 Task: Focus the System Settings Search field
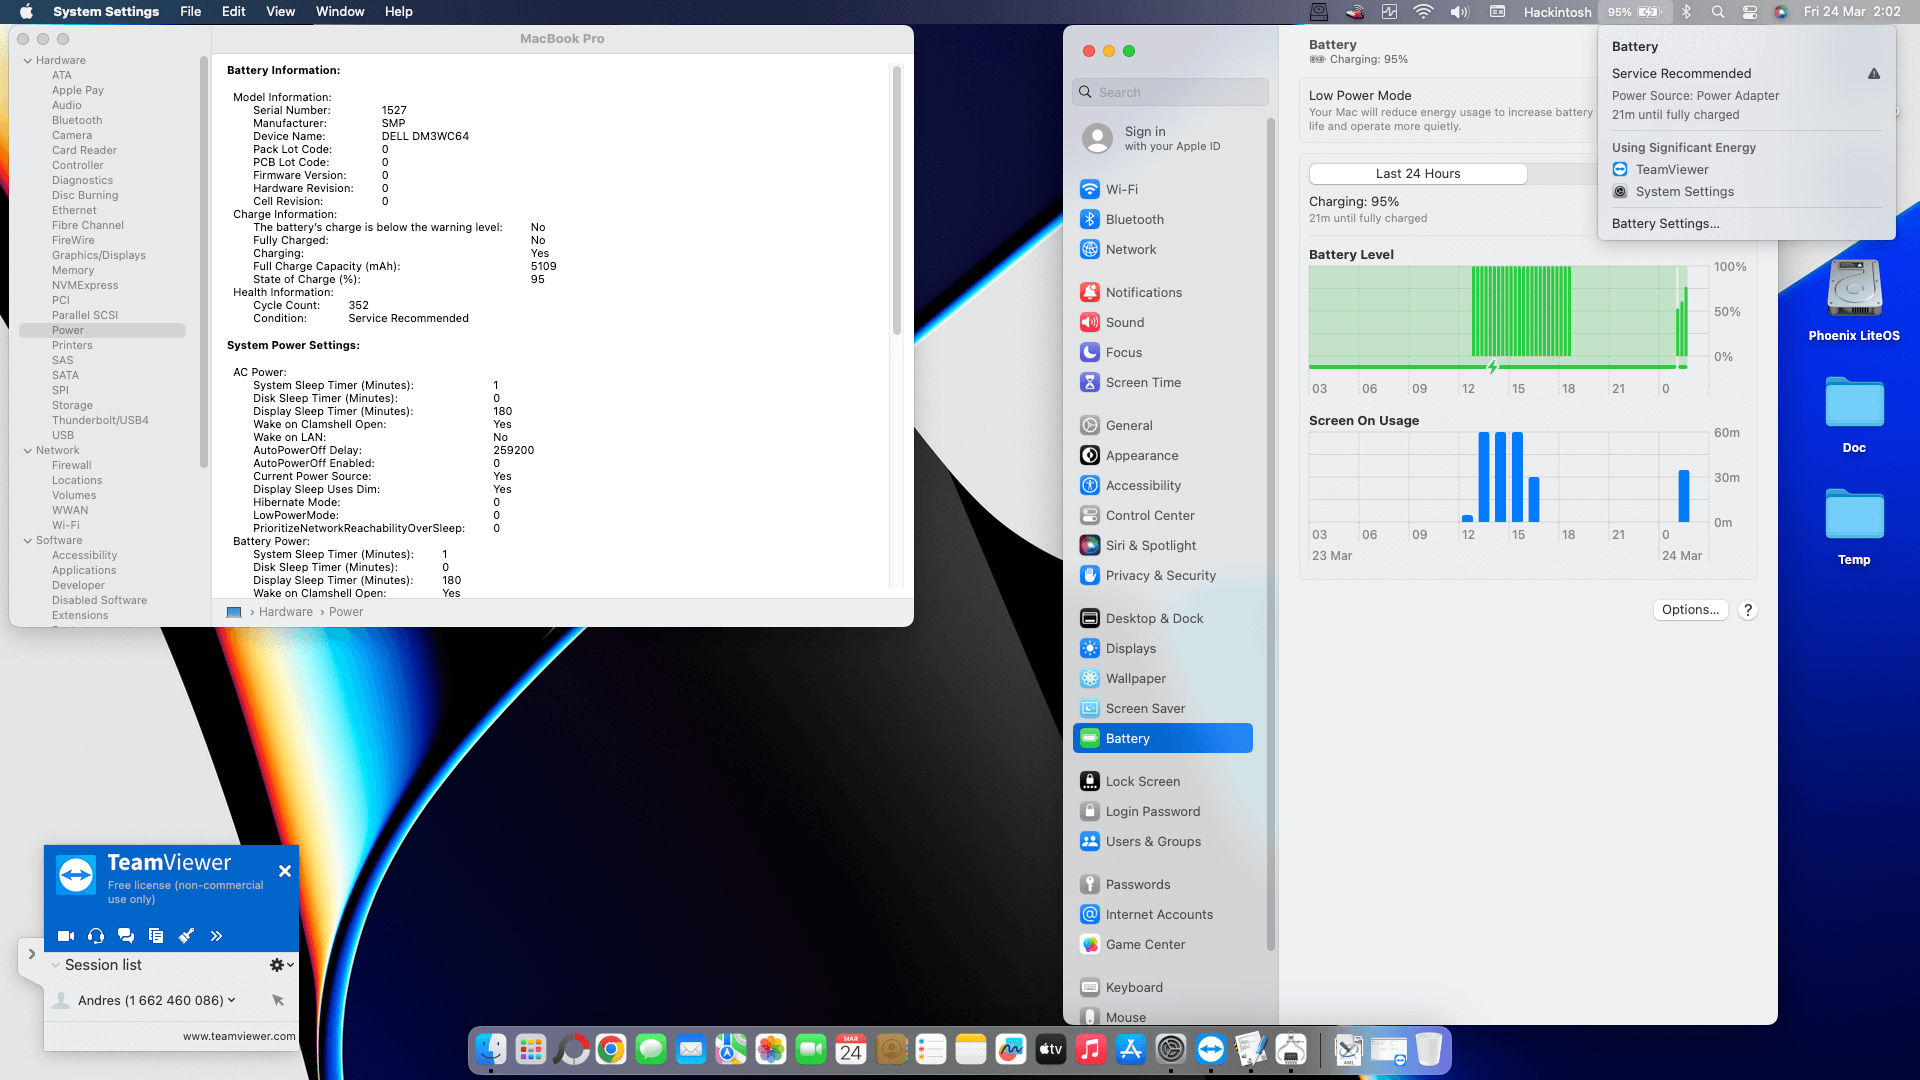(x=1170, y=92)
